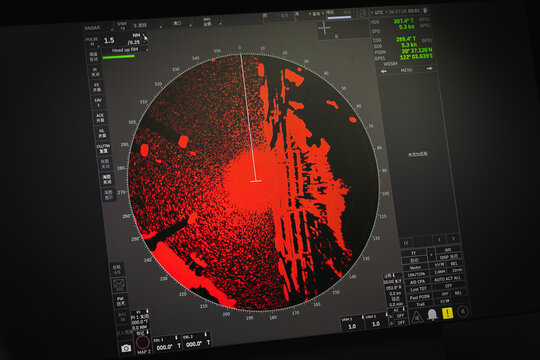The height and width of the screenshot is (360, 540).
Task: Select the AIS tab in target panel
Action: pyautogui.click(x=448, y=249)
